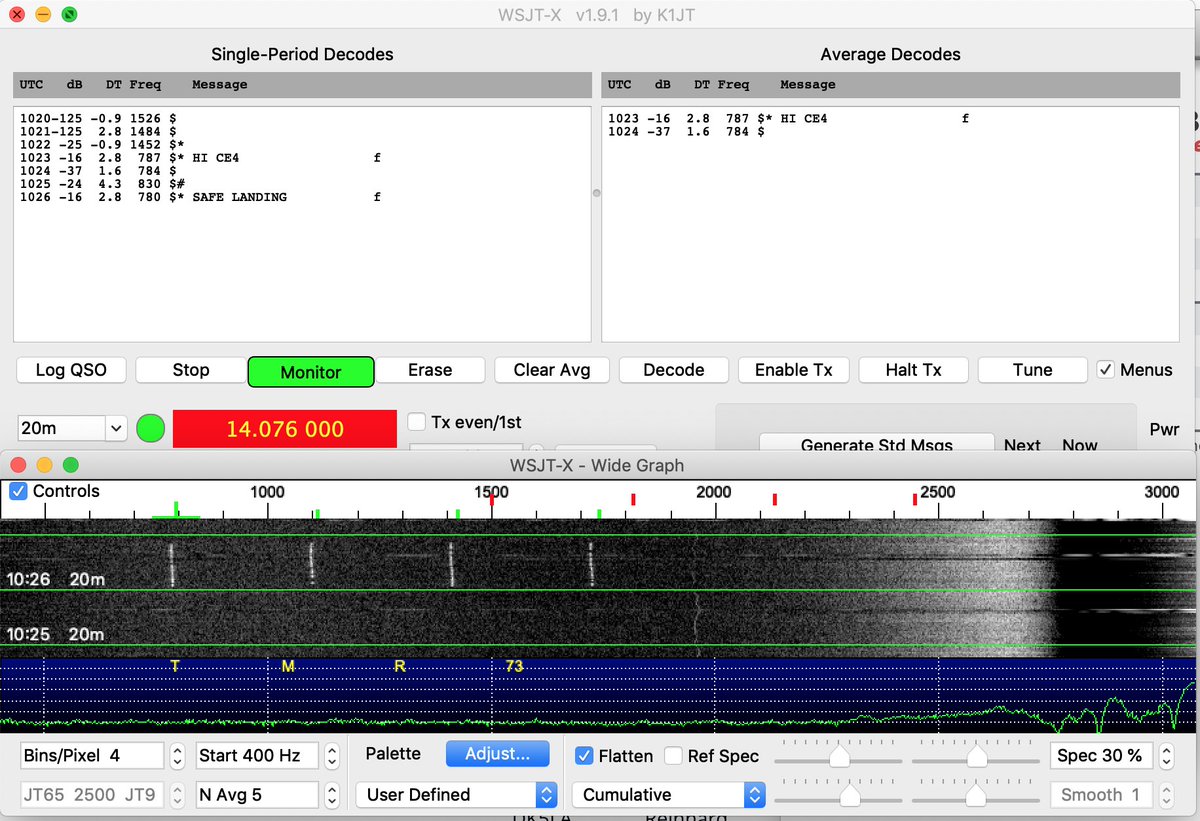1200x821 pixels.
Task: Select the 1025 -24 830 decode row
Action: (102, 184)
